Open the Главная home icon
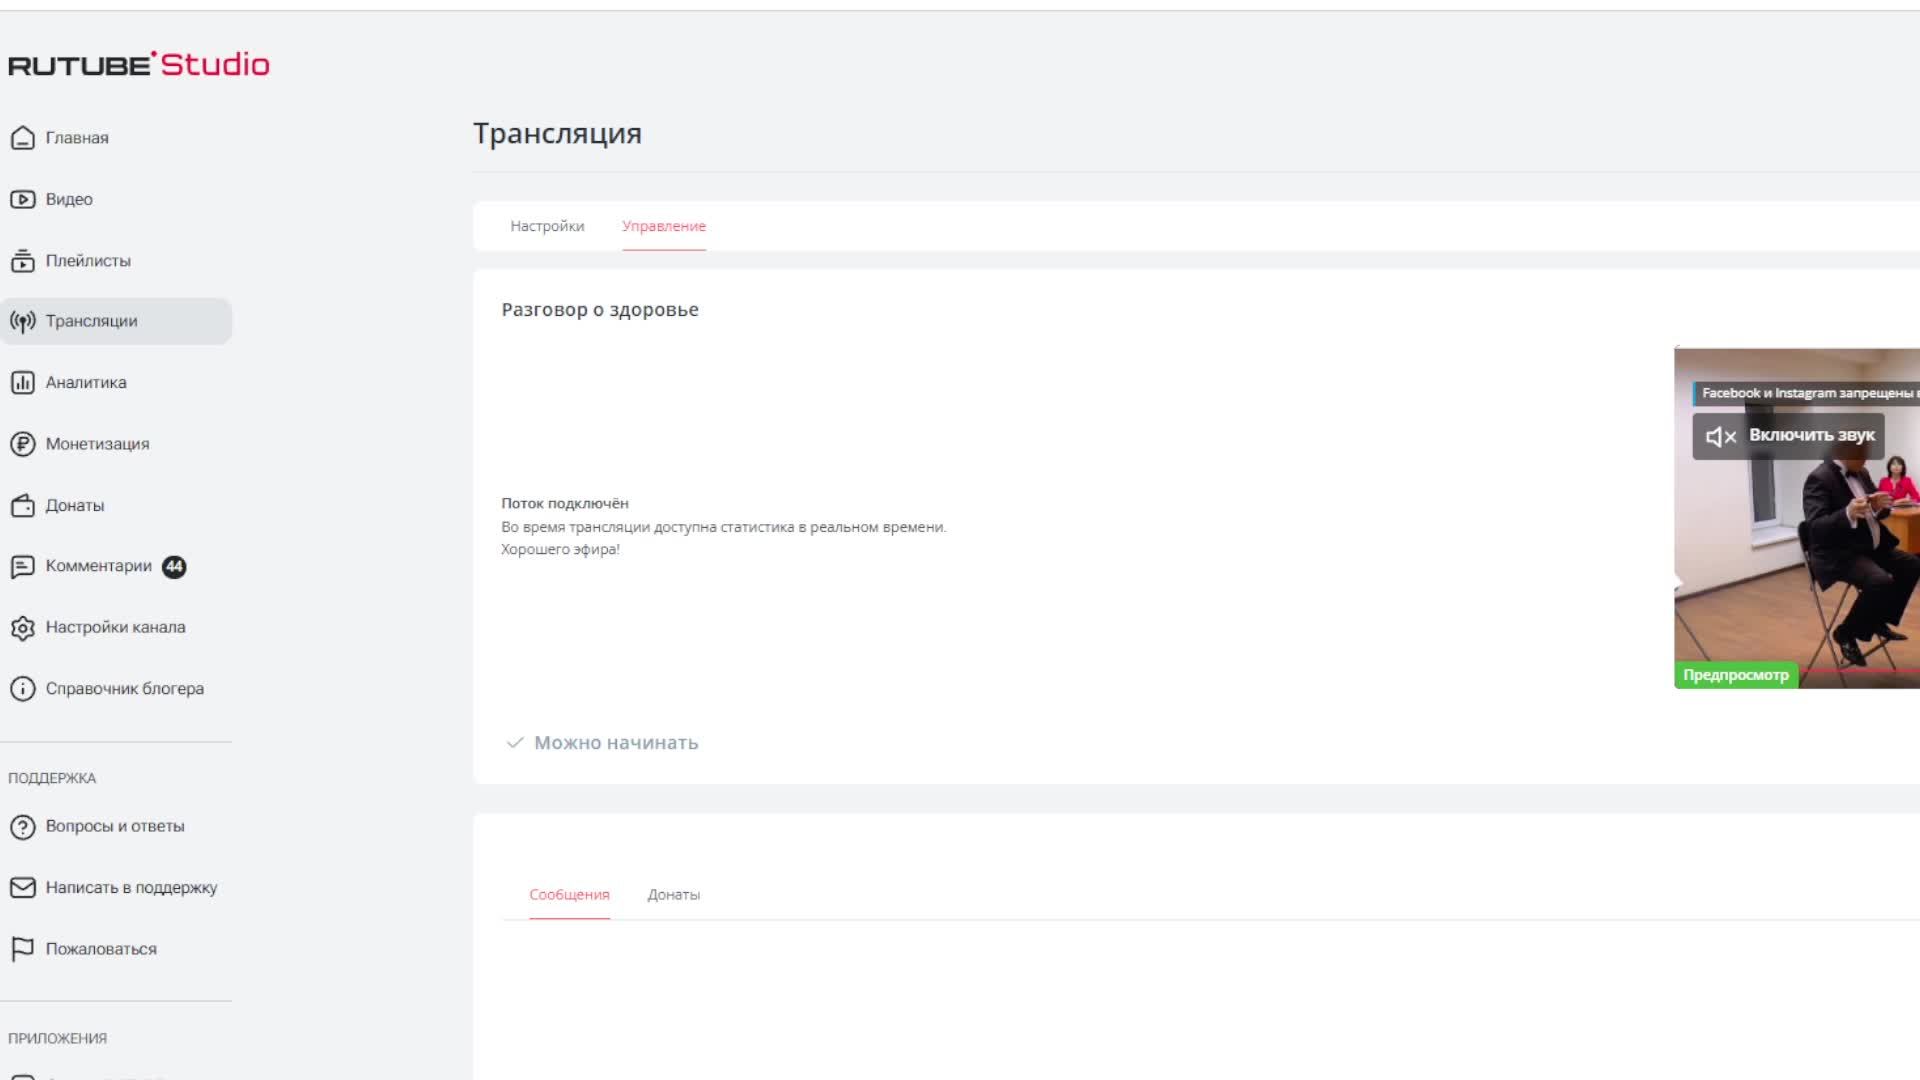 [x=23, y=138]
